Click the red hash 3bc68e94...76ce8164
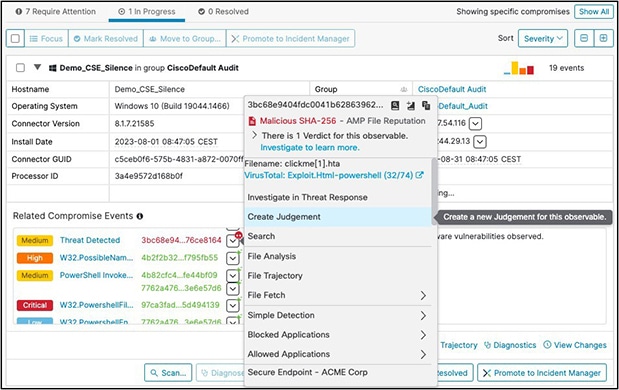 tap(181, 240)
